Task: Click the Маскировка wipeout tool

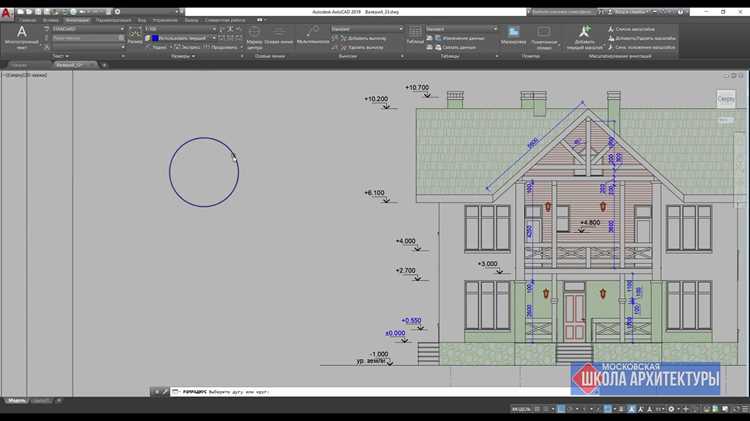Action: (513, 35)
